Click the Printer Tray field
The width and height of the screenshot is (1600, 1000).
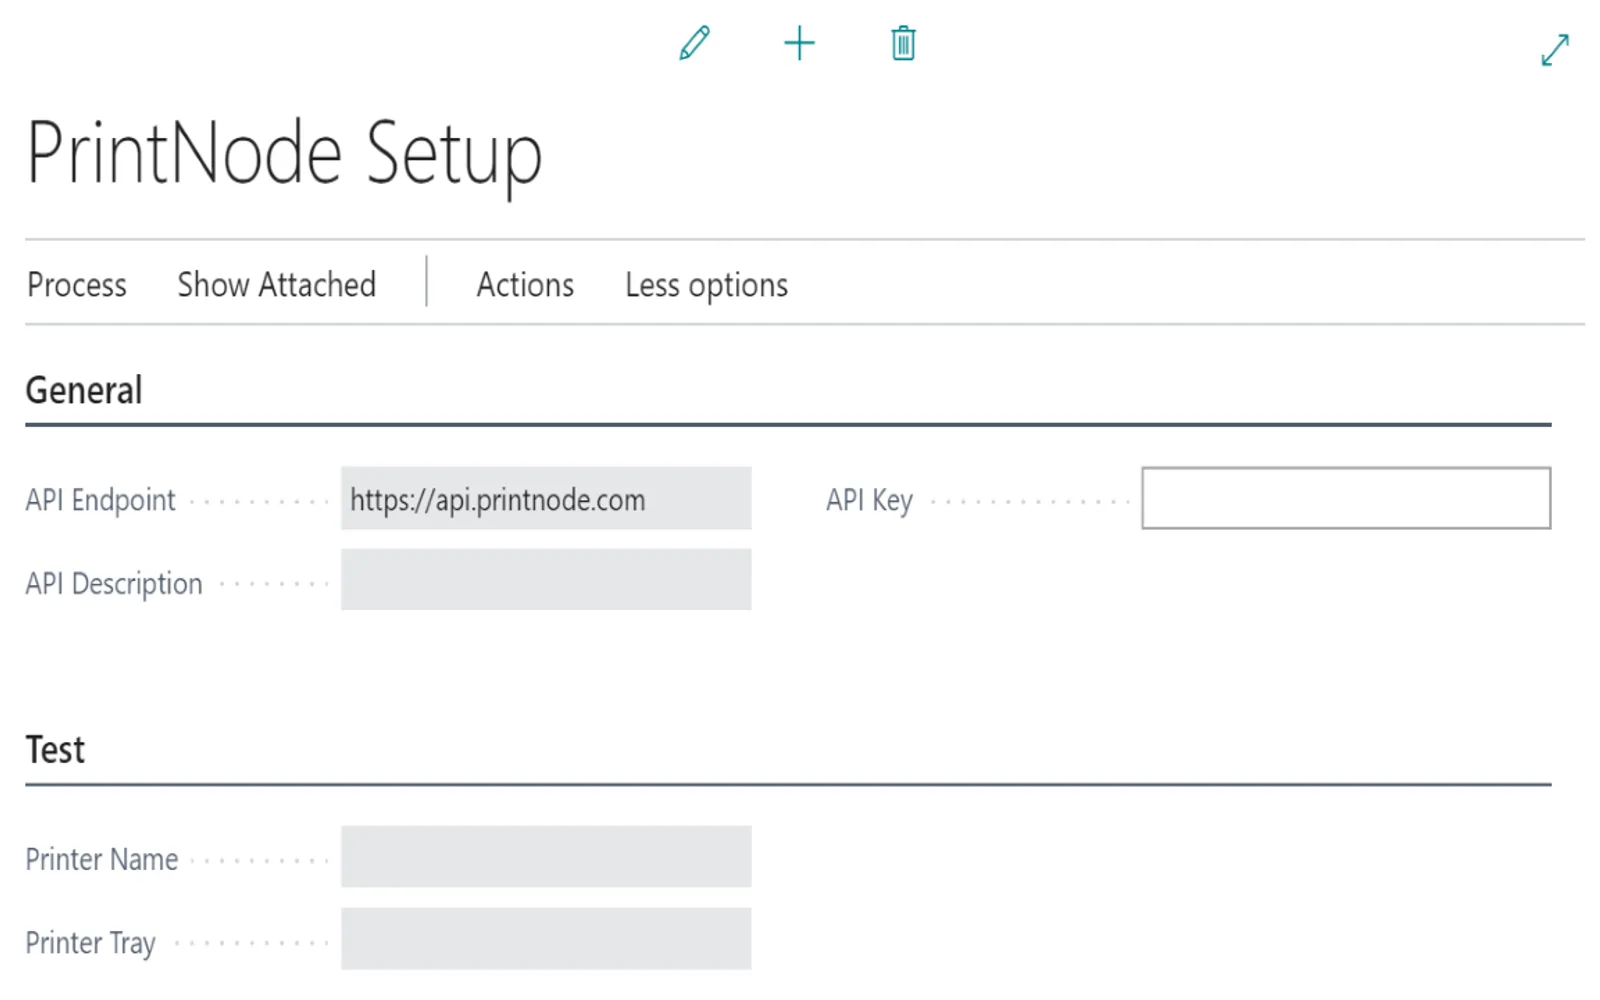click(546, 939)
